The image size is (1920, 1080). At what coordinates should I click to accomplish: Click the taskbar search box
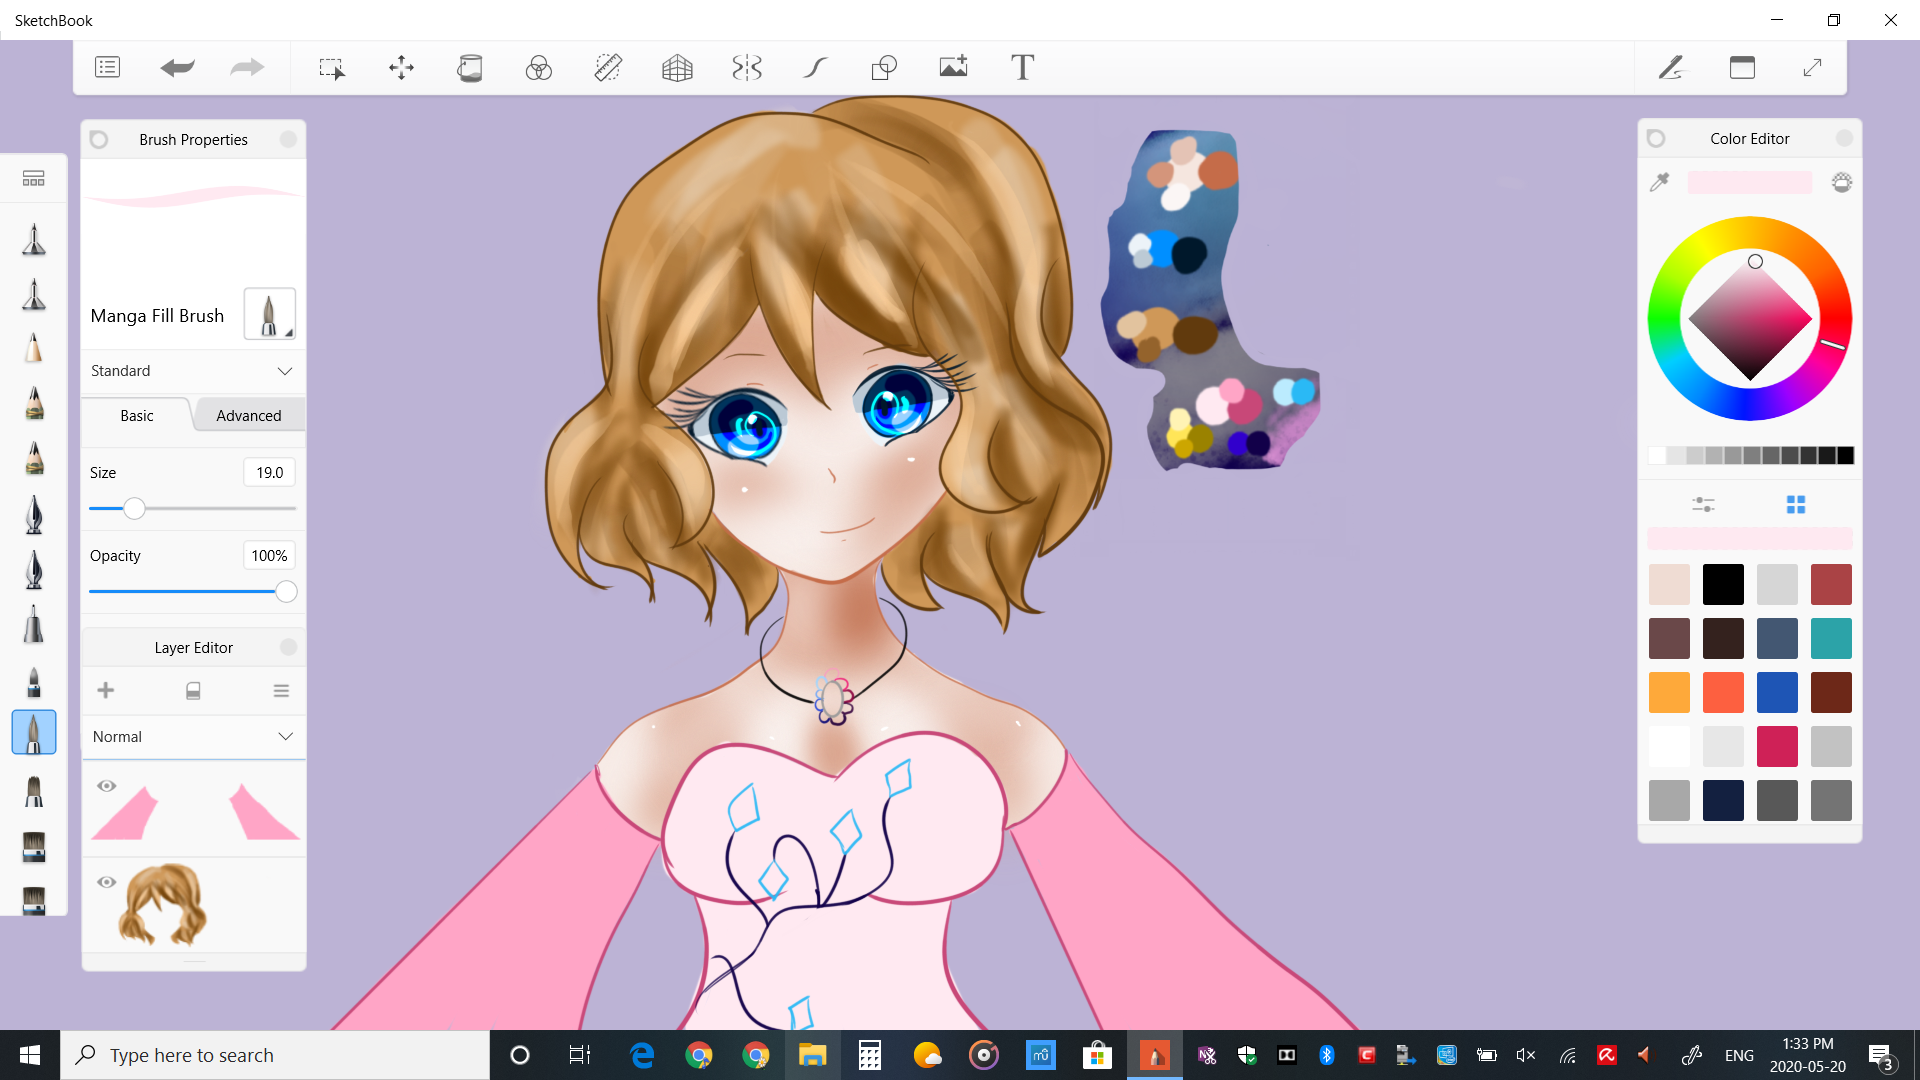[x=275, y=1055]
